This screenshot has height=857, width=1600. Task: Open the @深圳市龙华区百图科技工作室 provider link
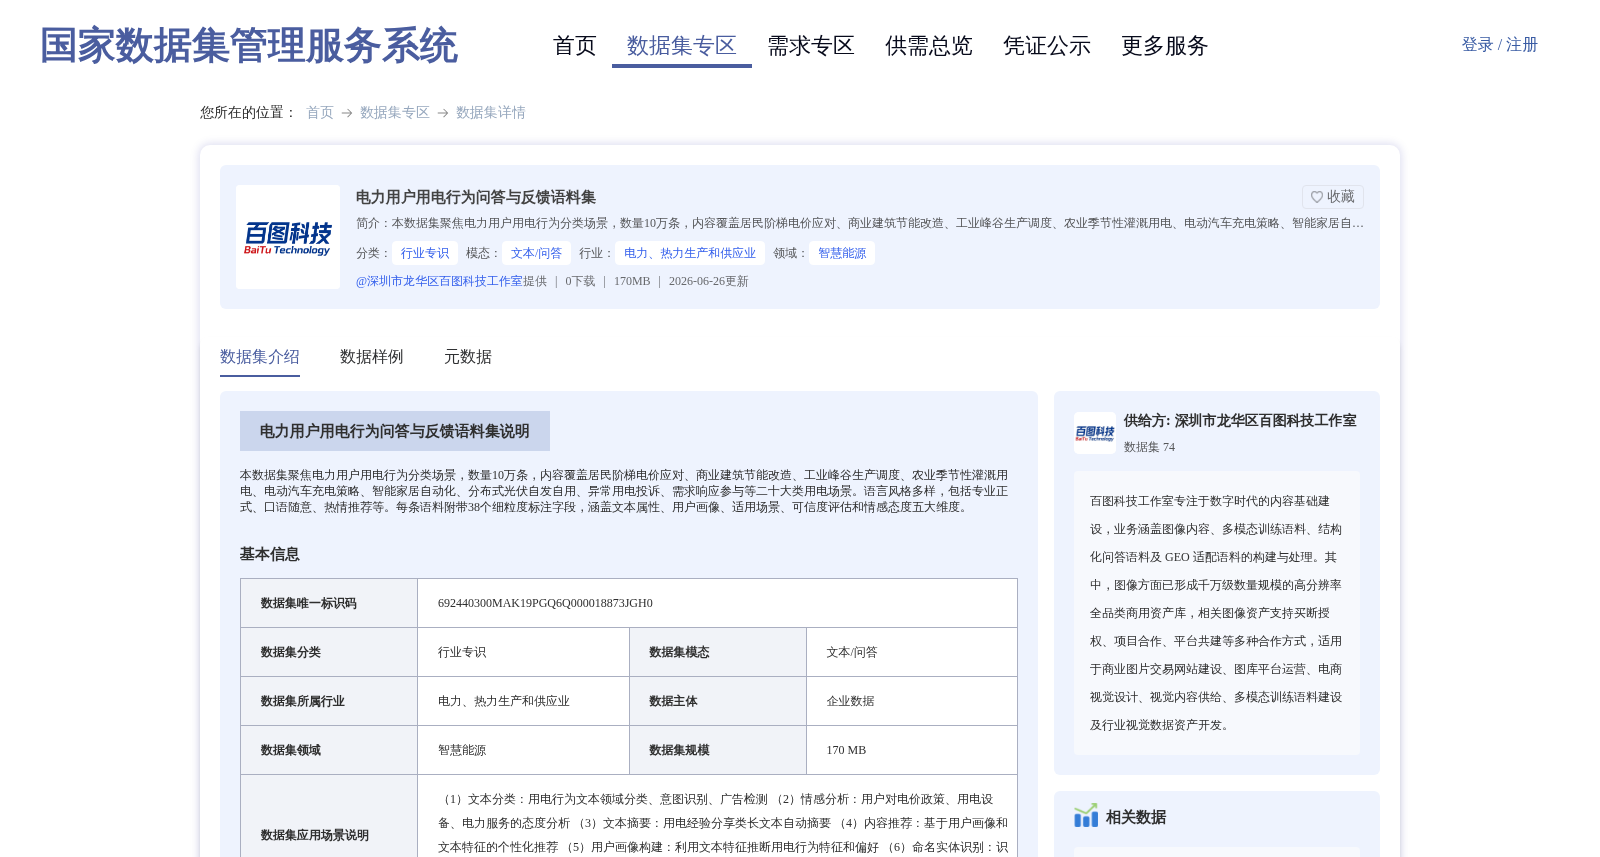point(439,281)
